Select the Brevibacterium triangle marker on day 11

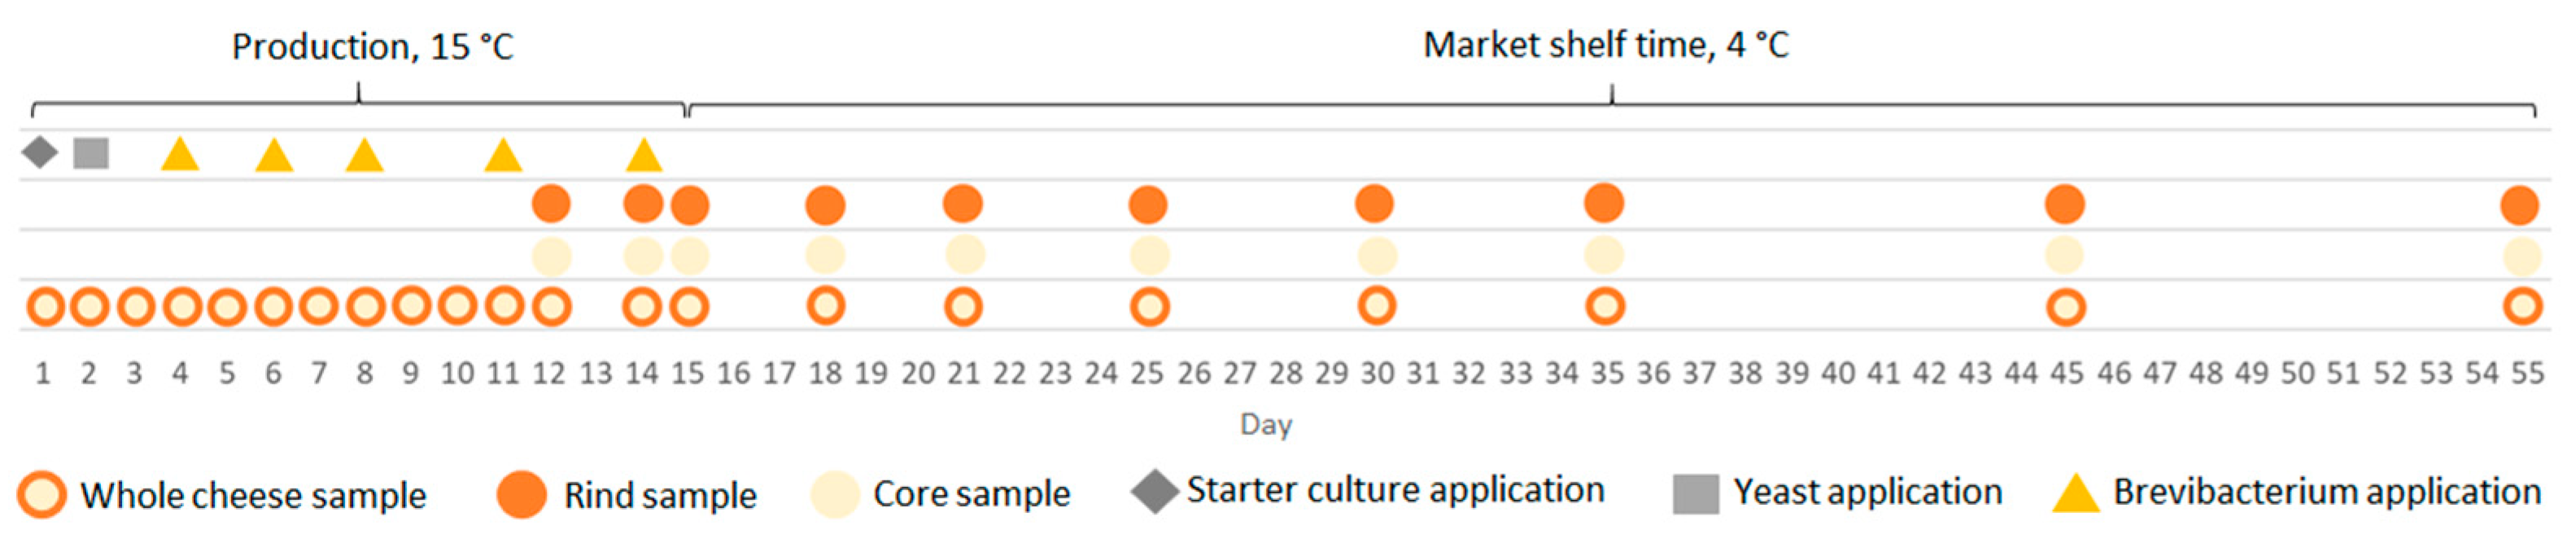pyautogui.click(x=503, y=156)
